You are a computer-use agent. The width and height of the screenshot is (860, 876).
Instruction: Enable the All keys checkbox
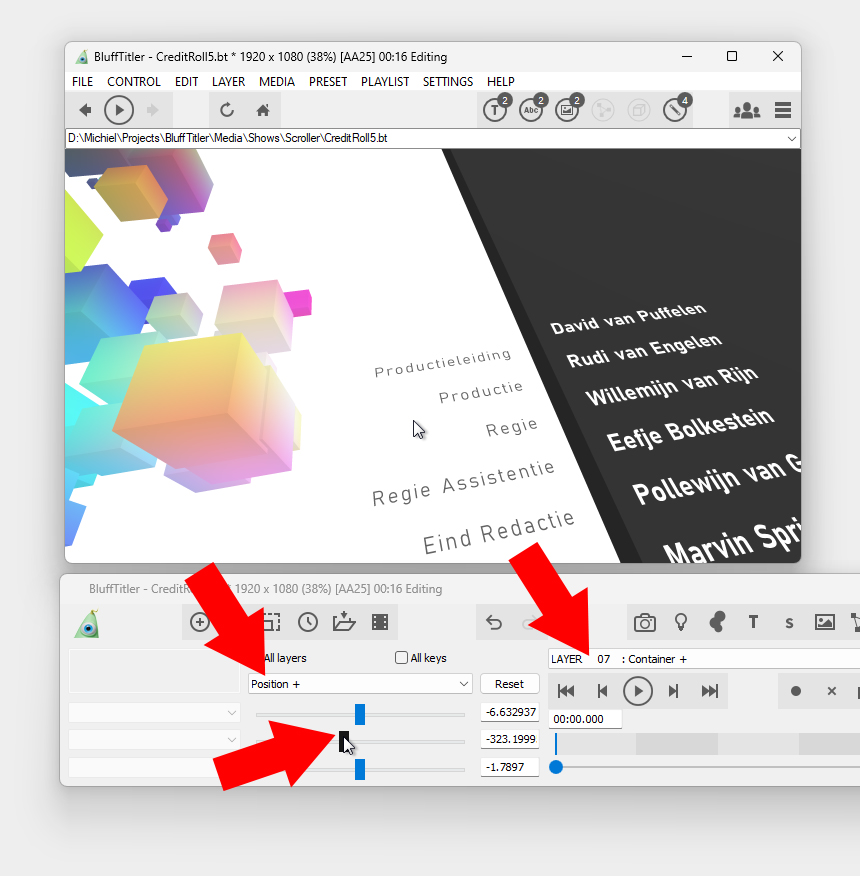click(401, 658)
